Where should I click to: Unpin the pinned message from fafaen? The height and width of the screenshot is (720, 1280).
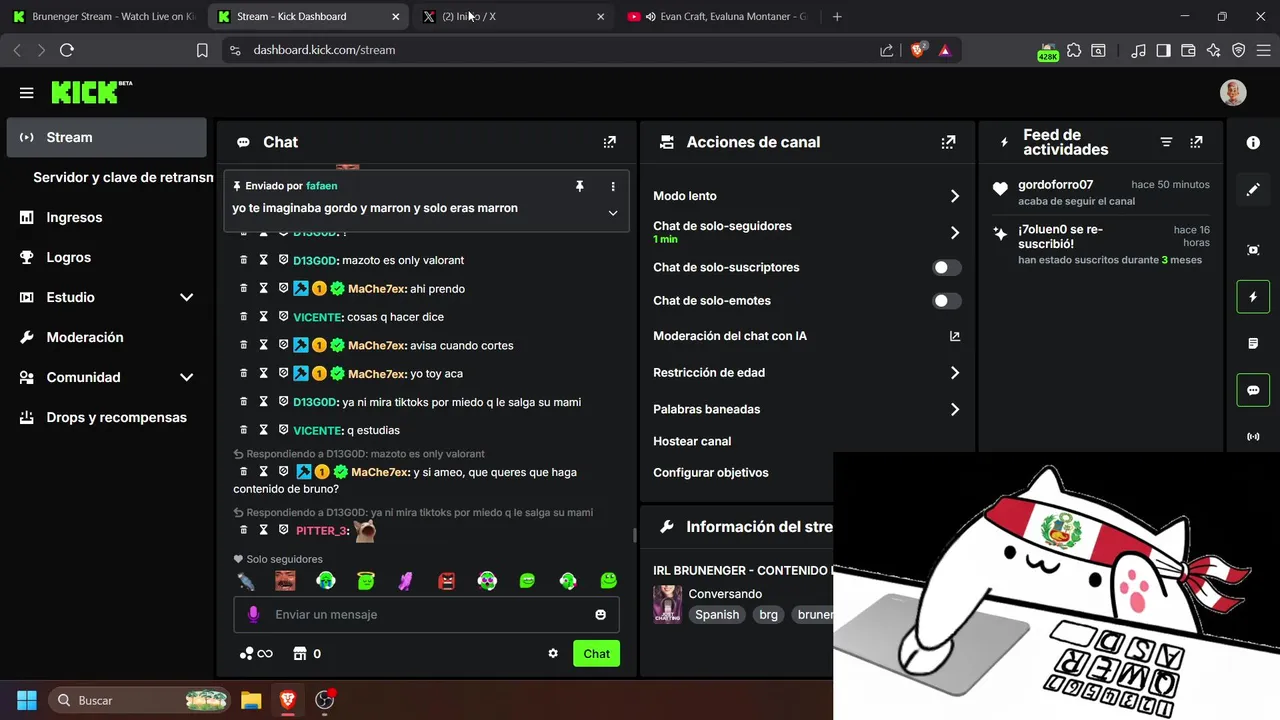click(579, 186)
